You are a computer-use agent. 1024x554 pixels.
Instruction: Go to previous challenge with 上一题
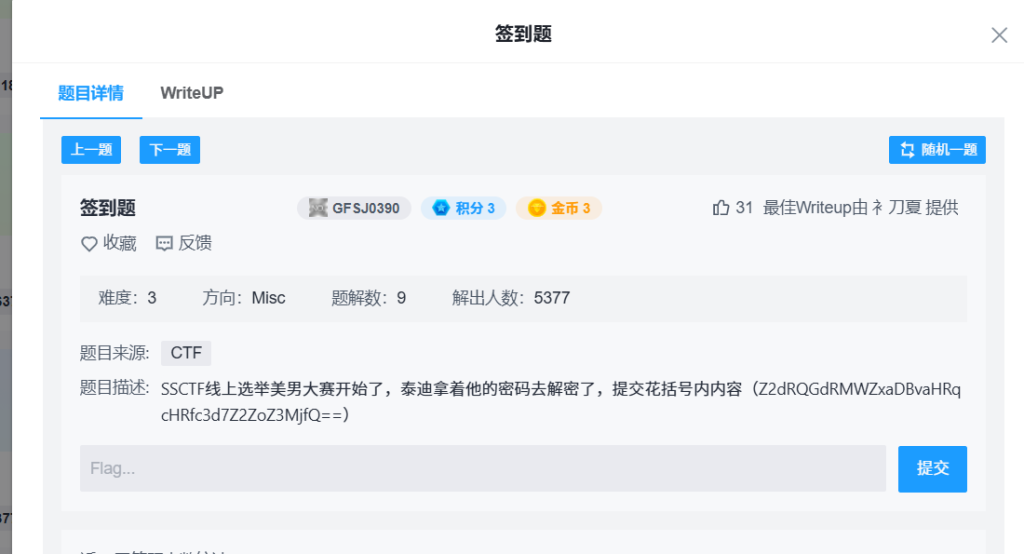click(x=91, y=150)
